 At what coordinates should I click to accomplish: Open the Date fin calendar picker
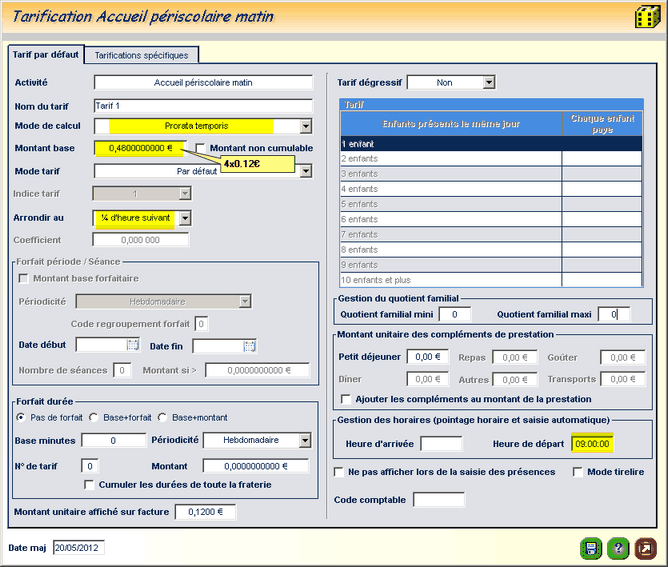(250, 346)
